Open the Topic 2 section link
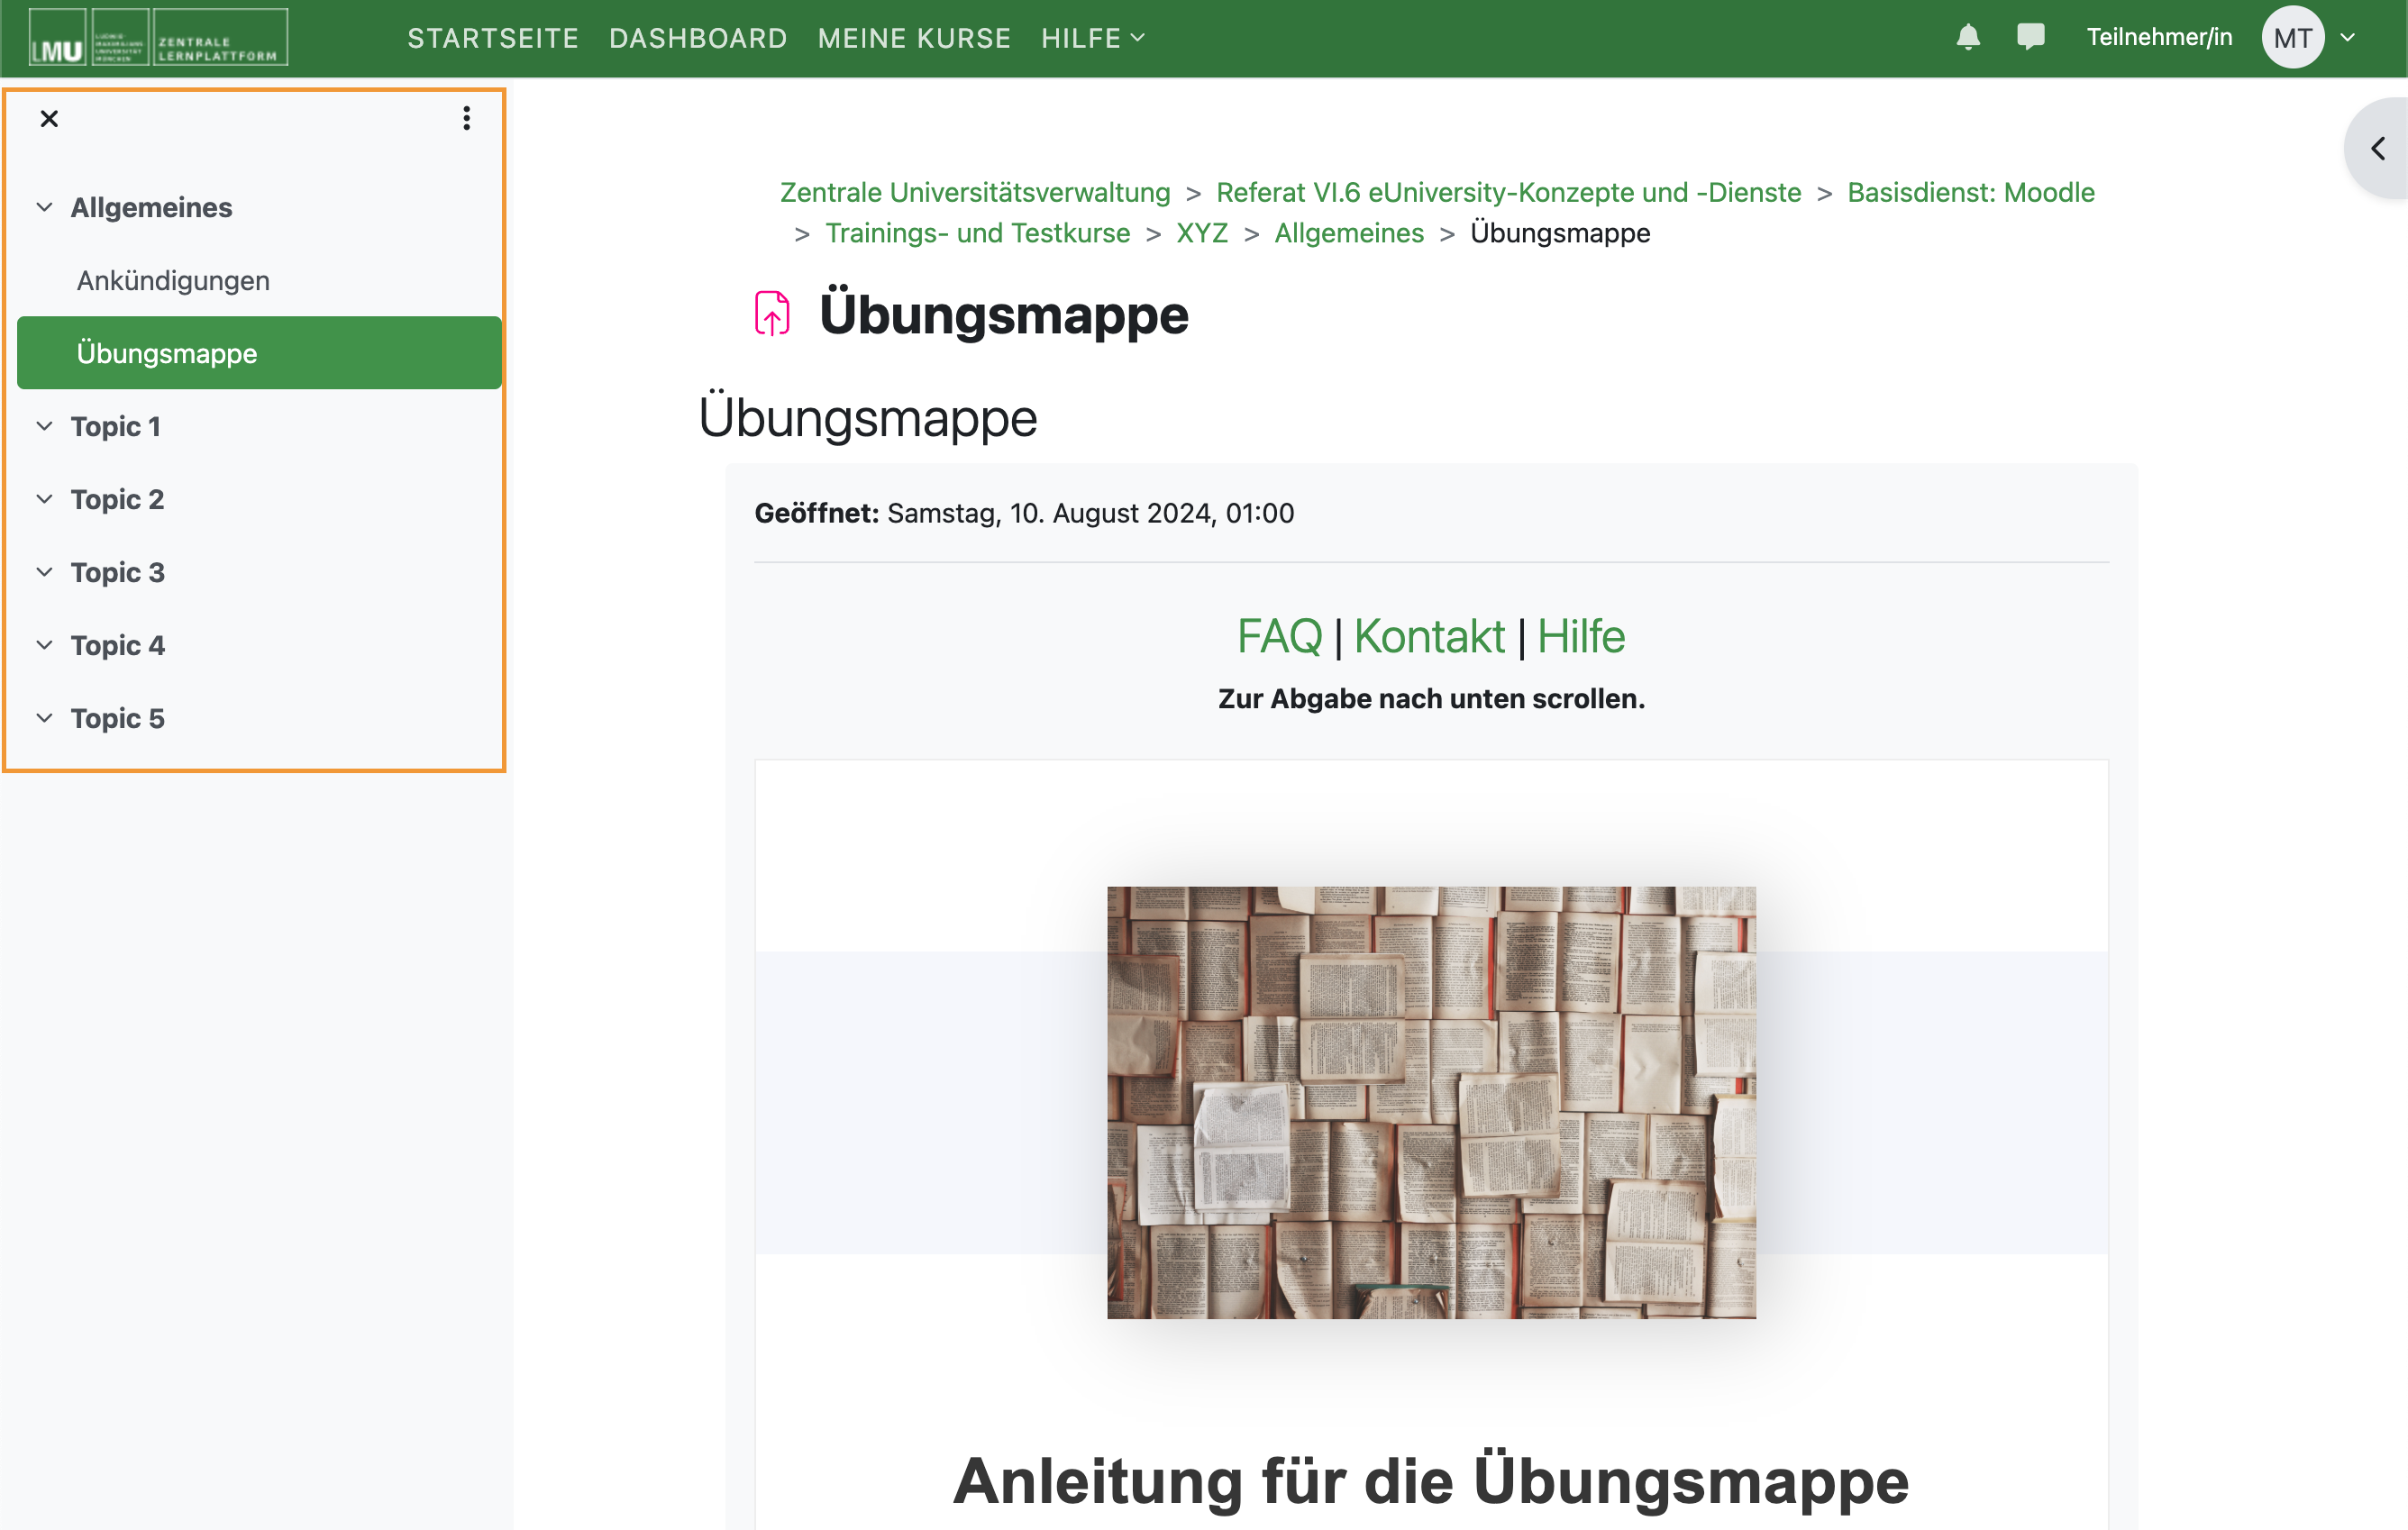Image resolution: width=2408 pixels, height=1530 pixels. [x=117, y=500]
